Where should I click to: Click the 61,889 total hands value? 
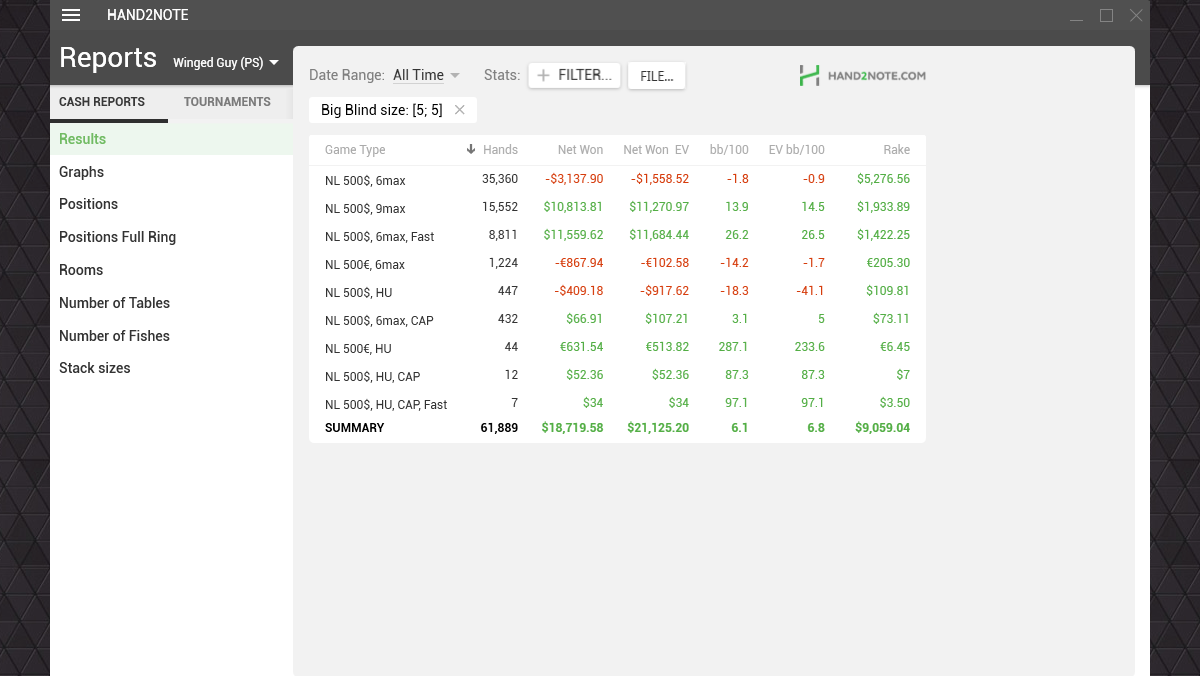499,428
